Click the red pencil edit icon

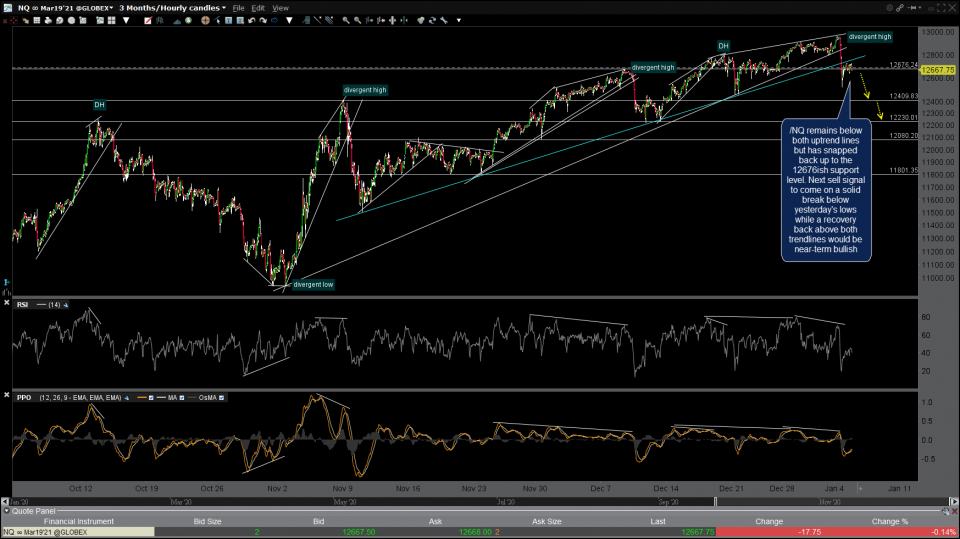[x=148, y=20]
